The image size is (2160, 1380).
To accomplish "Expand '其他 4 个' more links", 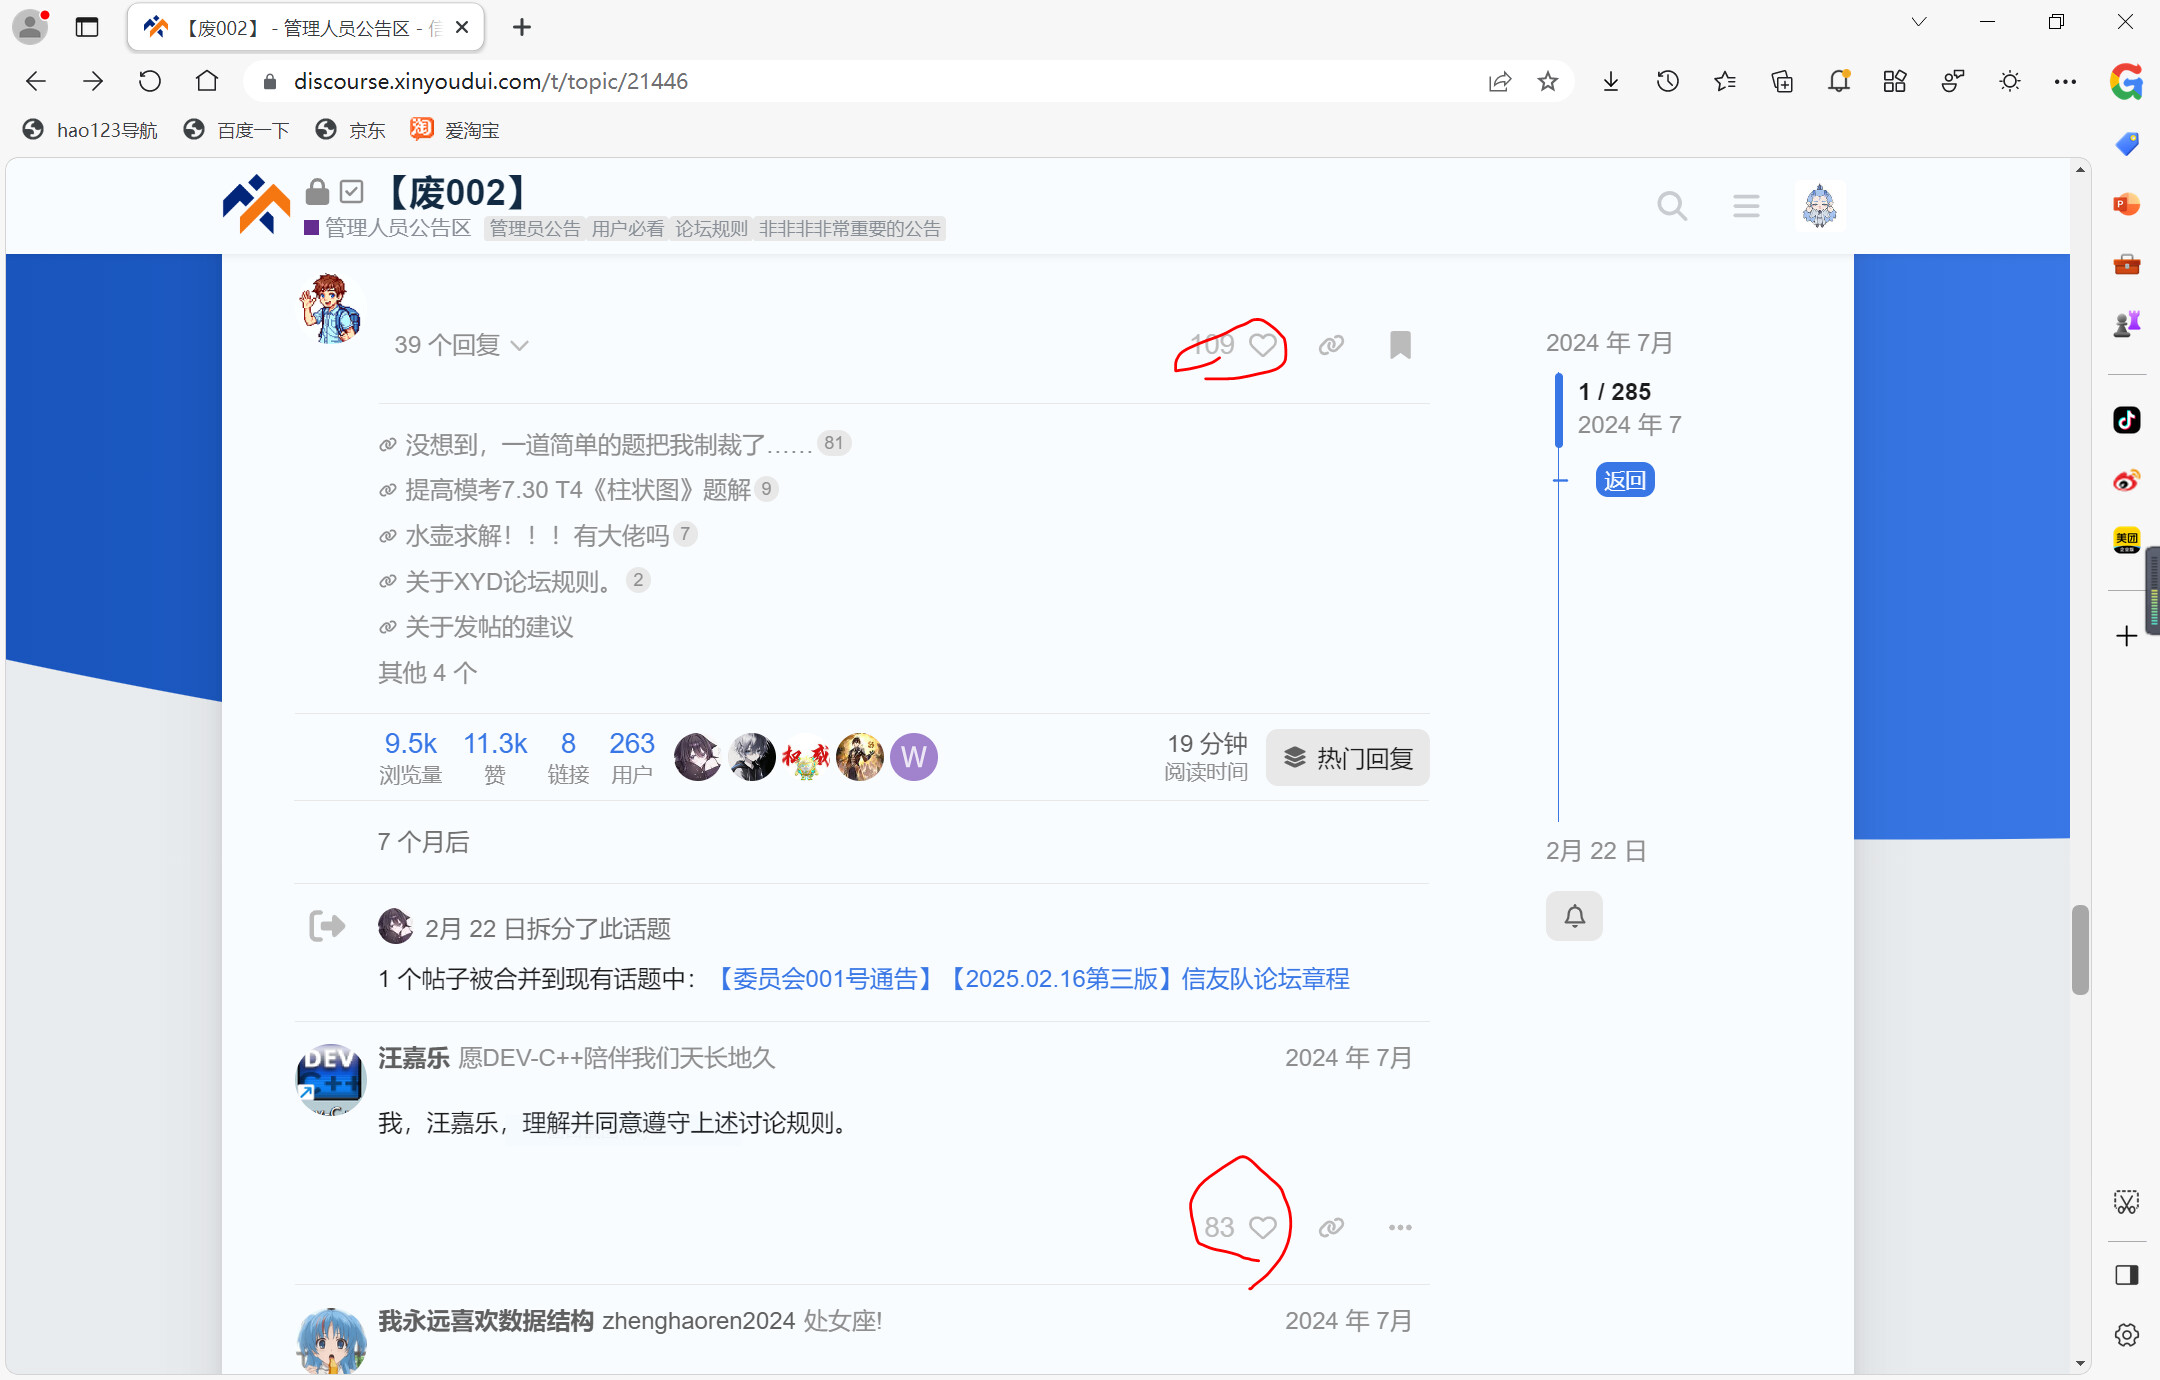I will (428, 673).
